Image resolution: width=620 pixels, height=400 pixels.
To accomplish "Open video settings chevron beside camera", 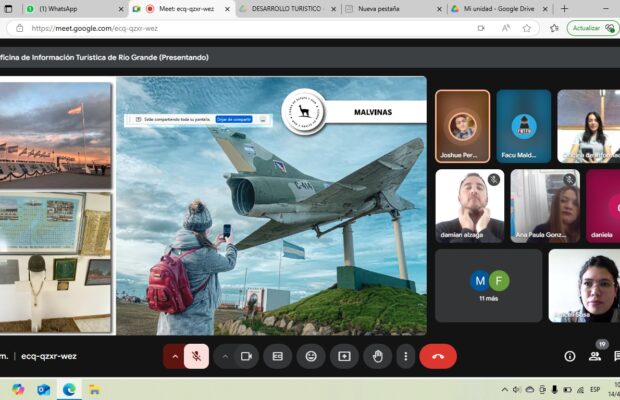I will [225, 356].
